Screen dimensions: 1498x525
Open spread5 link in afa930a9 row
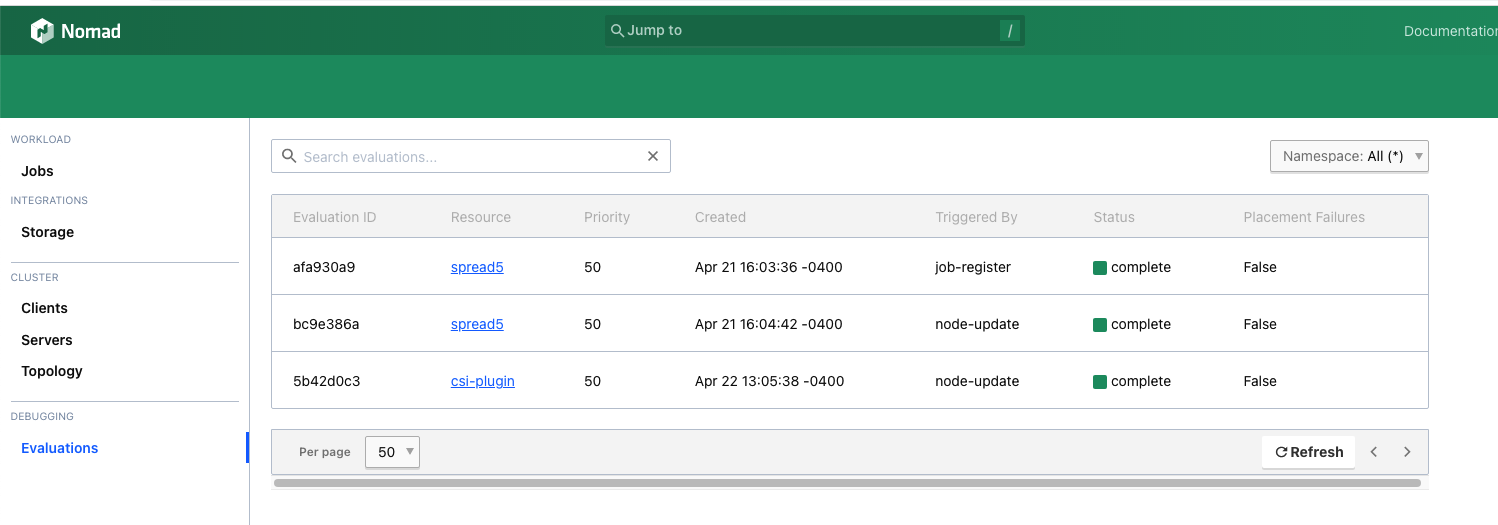point(477,267)
